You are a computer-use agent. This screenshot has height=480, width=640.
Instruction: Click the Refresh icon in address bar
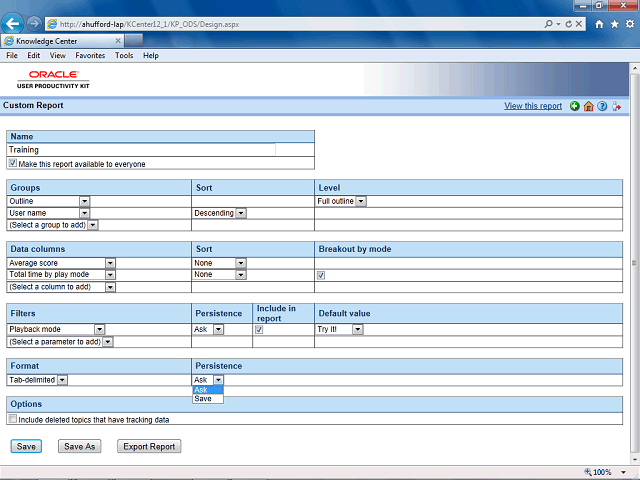(x=569, y=24)
